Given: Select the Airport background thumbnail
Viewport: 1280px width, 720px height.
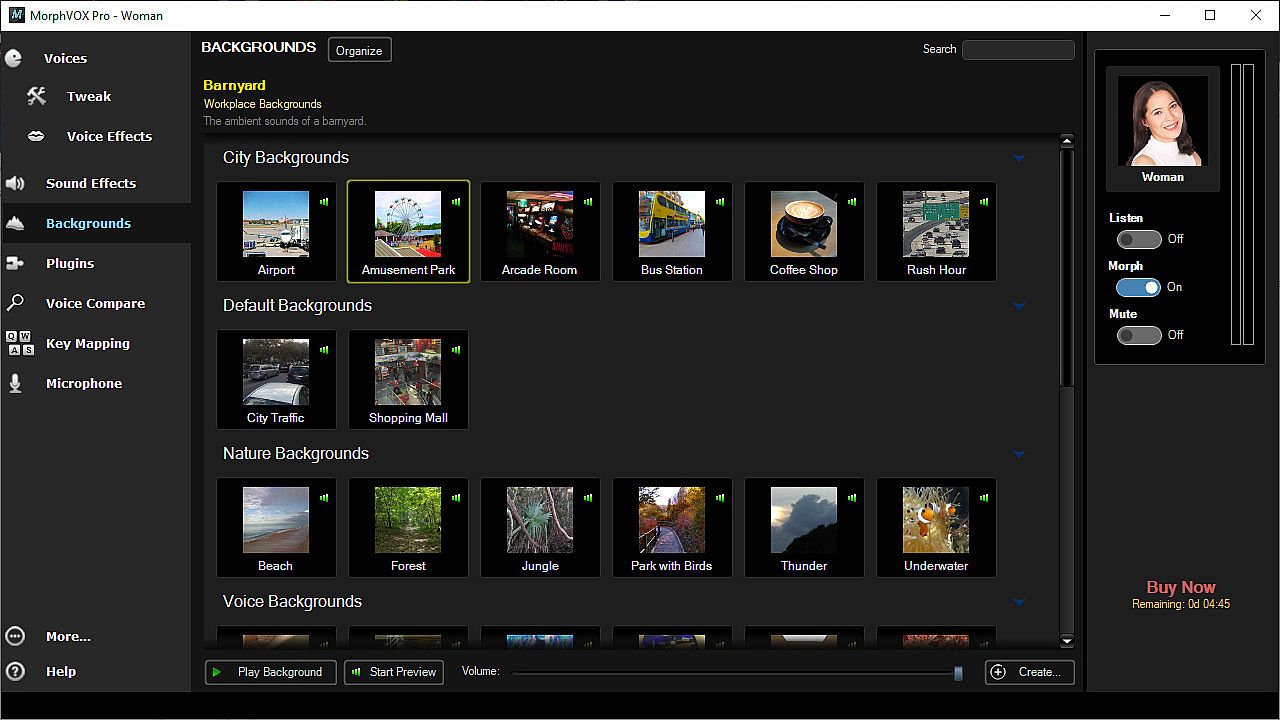Looking at the screenshot, I should pos(276,231).
